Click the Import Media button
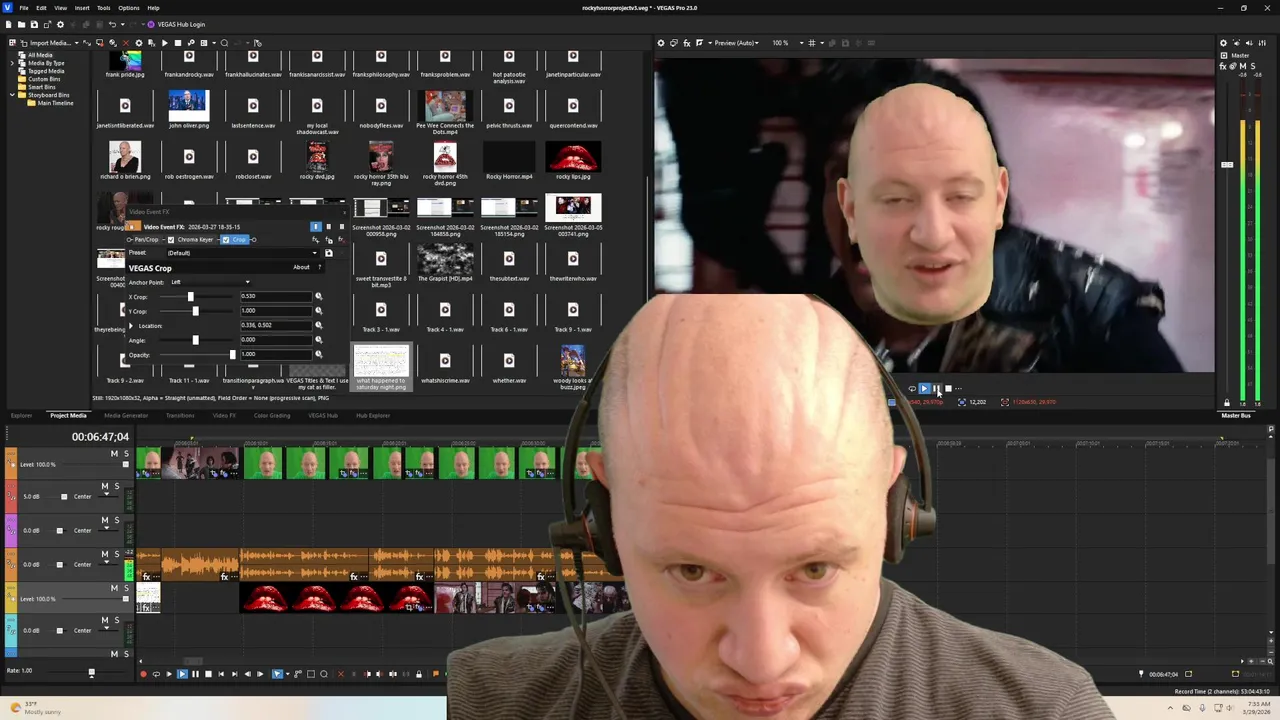 (x=44, y=43)
